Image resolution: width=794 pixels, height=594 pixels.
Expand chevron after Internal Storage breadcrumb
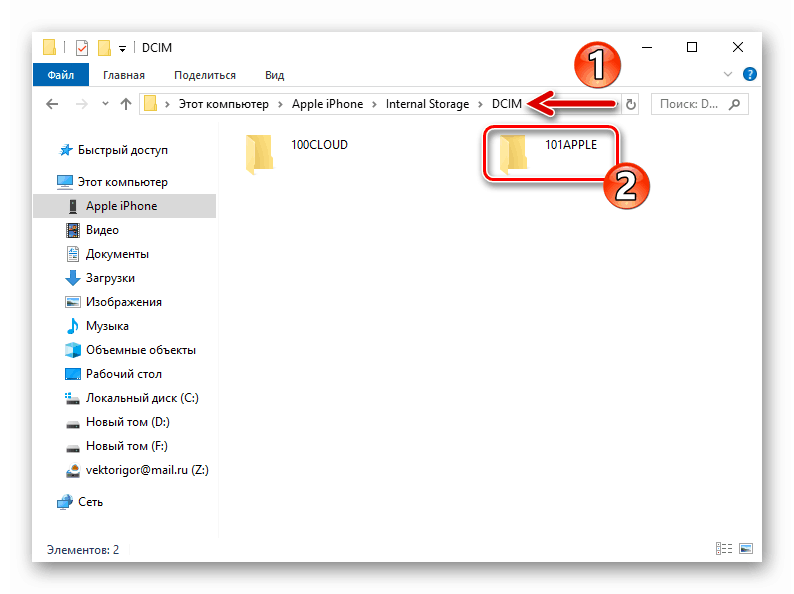tap(481, 104)
